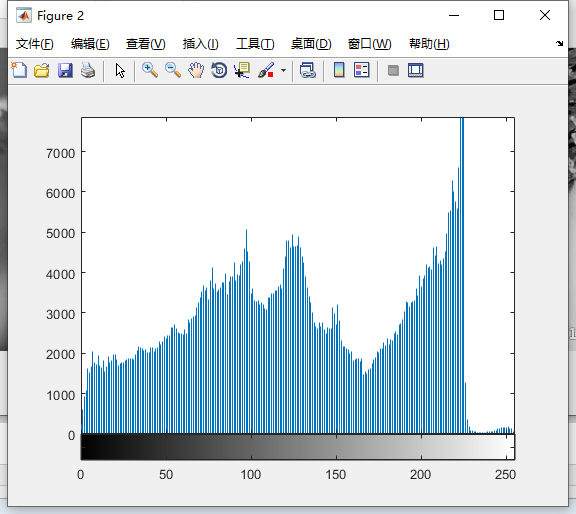Activate the Zoom Out magnifier tool

point(173,70)
